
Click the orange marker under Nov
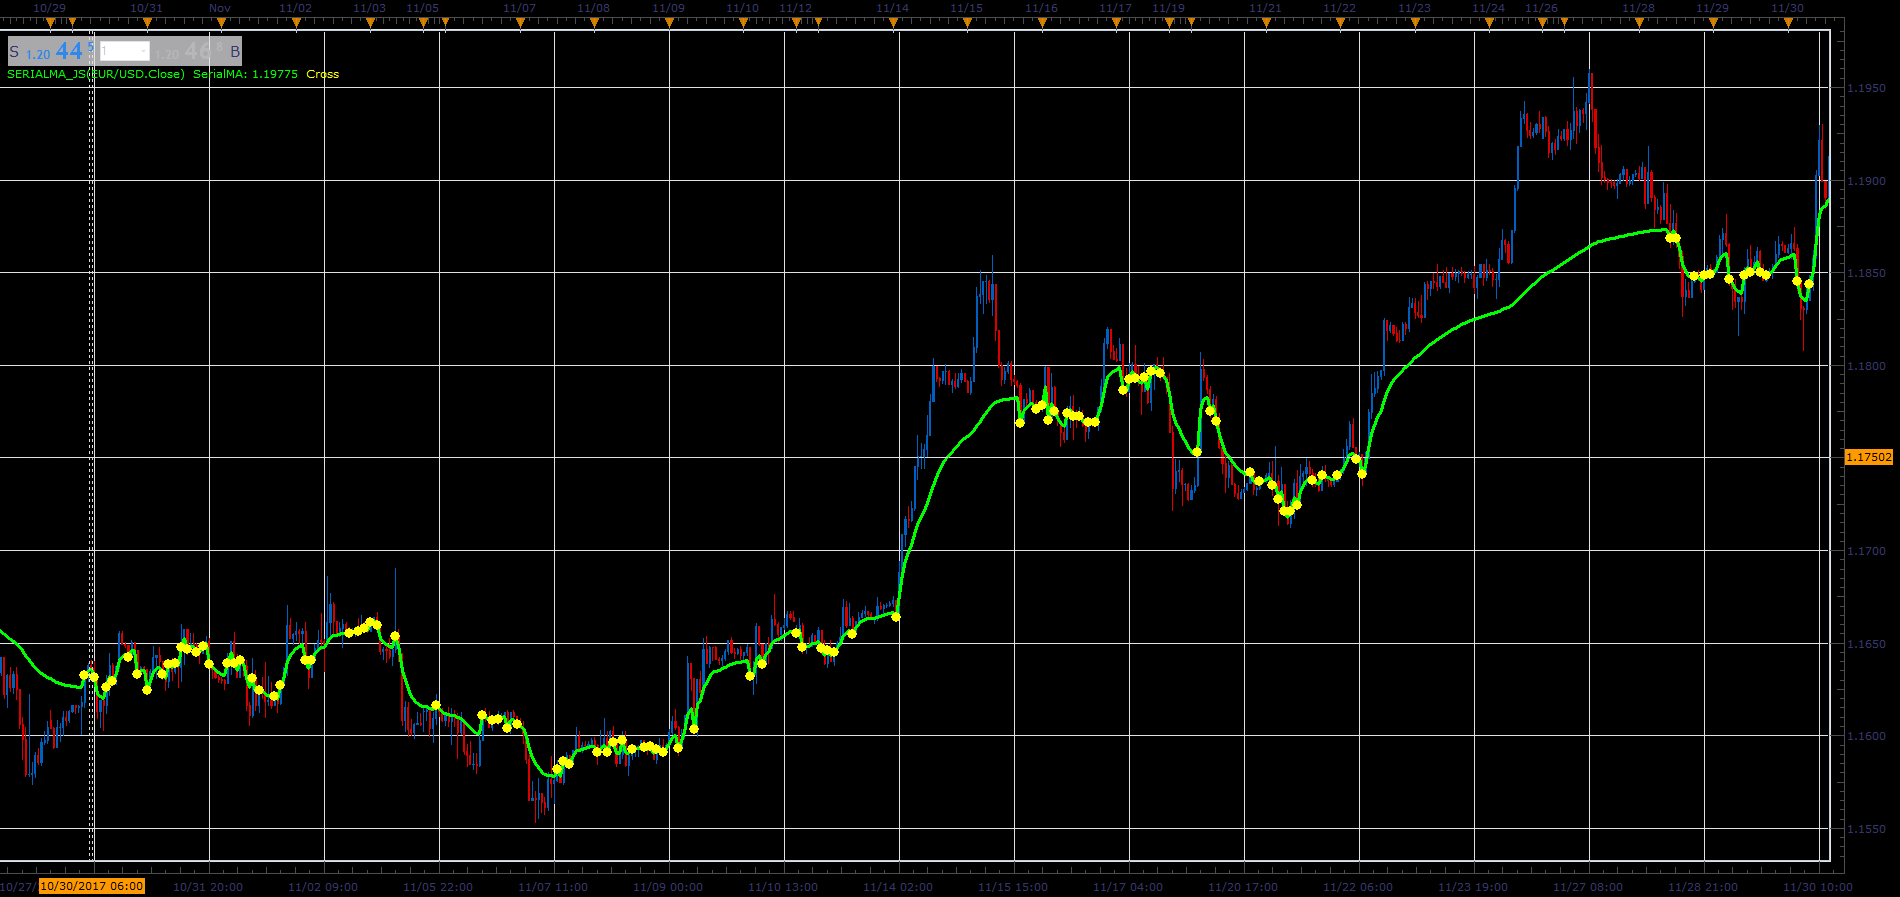coord(220,22)
